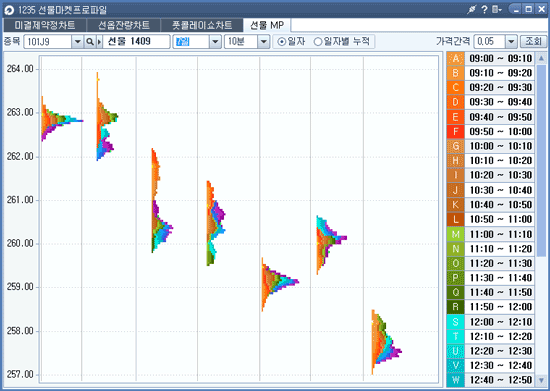Open the 선옵잔량차트 tab

[x=123, y=25]
